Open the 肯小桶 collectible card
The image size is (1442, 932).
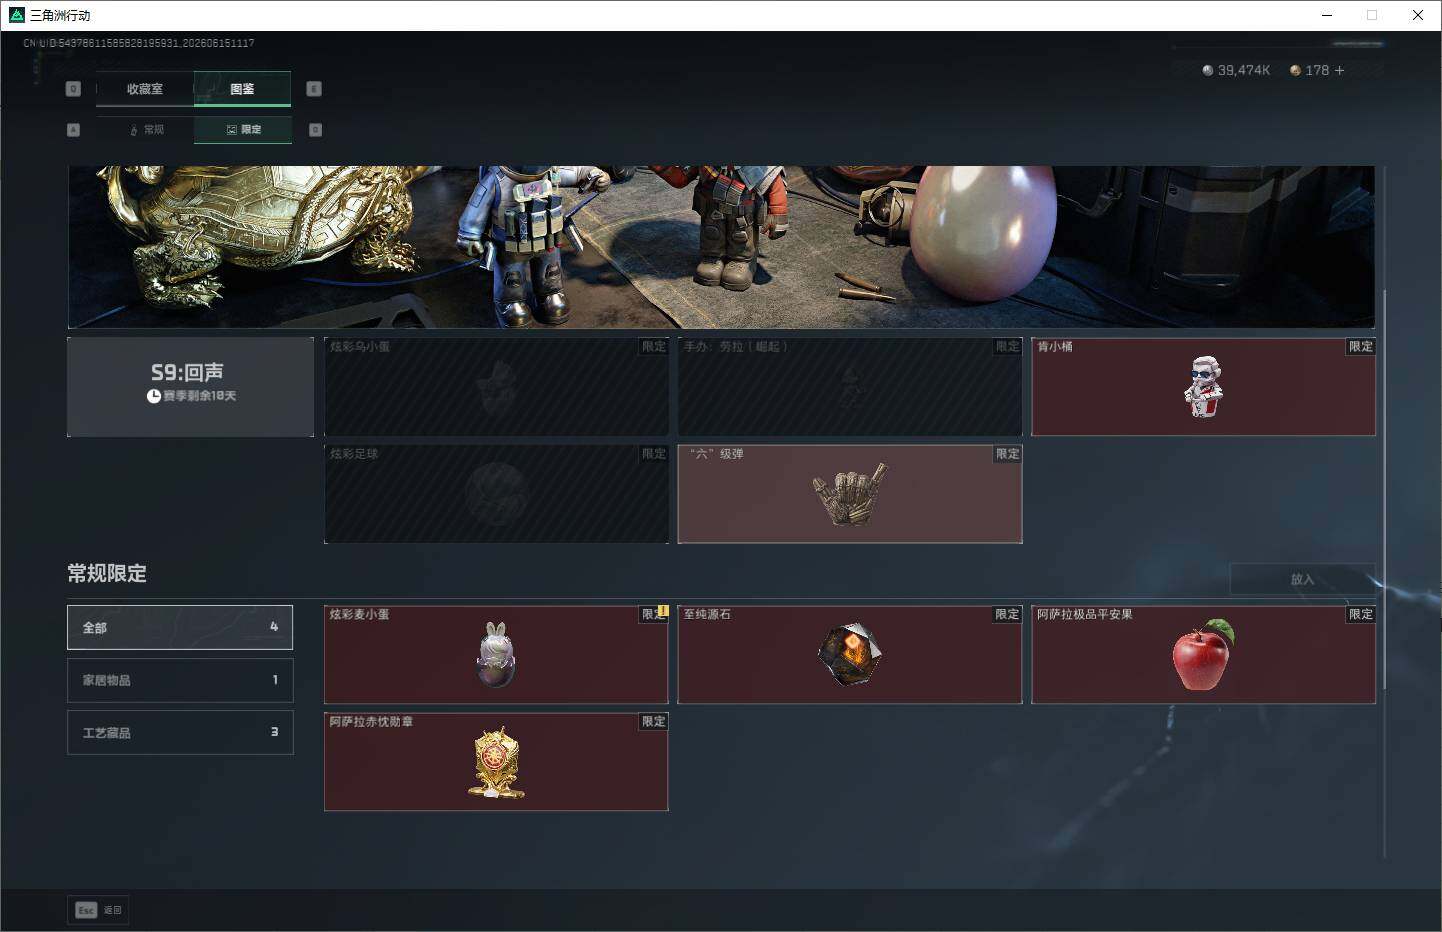(1203, 386)
